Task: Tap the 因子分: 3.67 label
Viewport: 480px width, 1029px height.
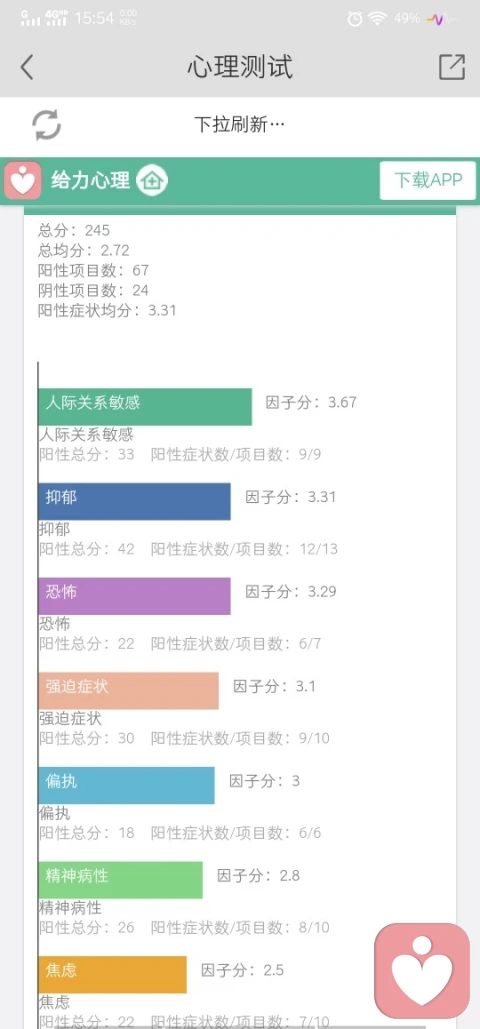Action: click(x=311, y=402)
